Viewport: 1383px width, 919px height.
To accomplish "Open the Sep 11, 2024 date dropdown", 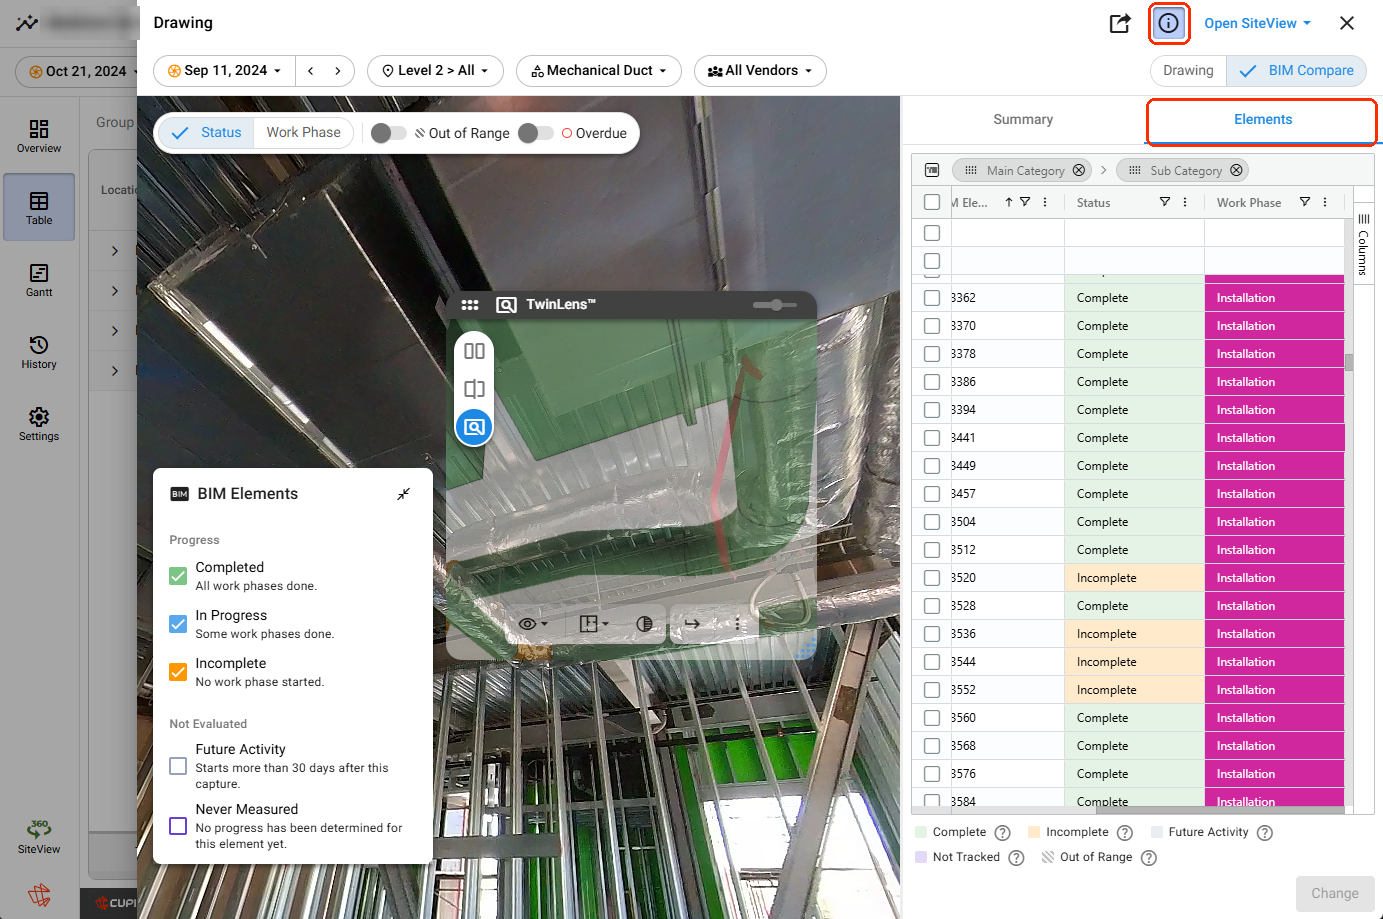I will click(x=224, y=71).
